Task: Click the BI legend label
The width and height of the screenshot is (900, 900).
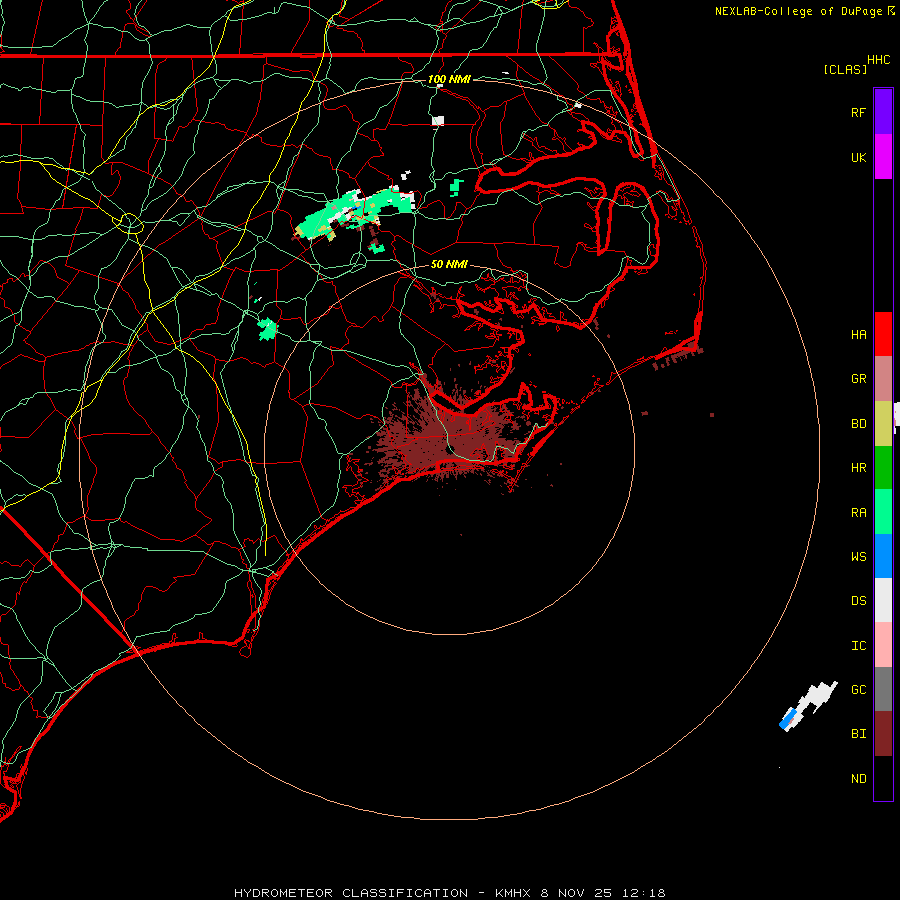Action: pos(858,734)
